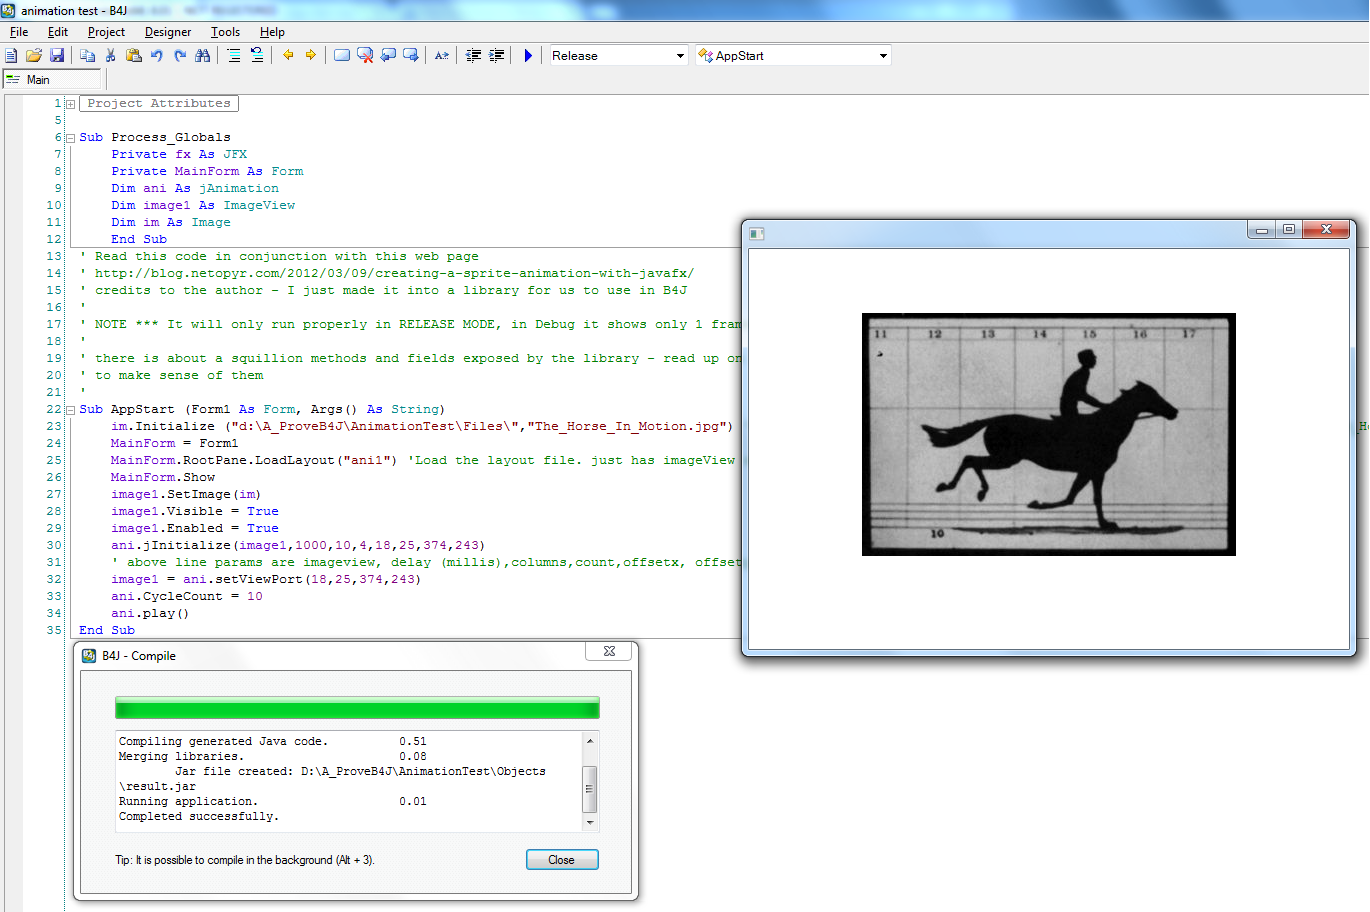Click the Paste clipboard icon
Screen dimensions: 1370x912
pyautogui.click(x=134, y=56)
